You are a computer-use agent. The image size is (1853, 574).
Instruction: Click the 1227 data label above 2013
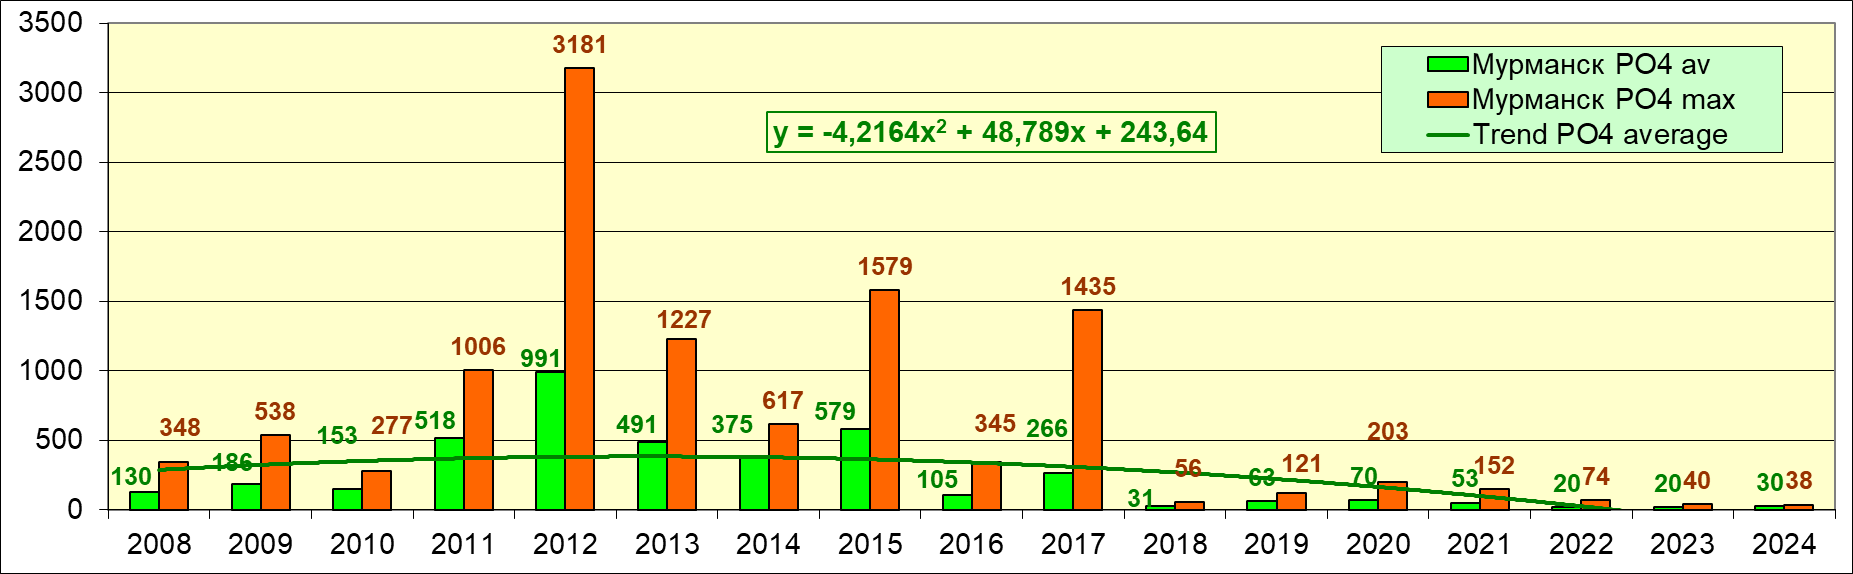coord(684,320)
